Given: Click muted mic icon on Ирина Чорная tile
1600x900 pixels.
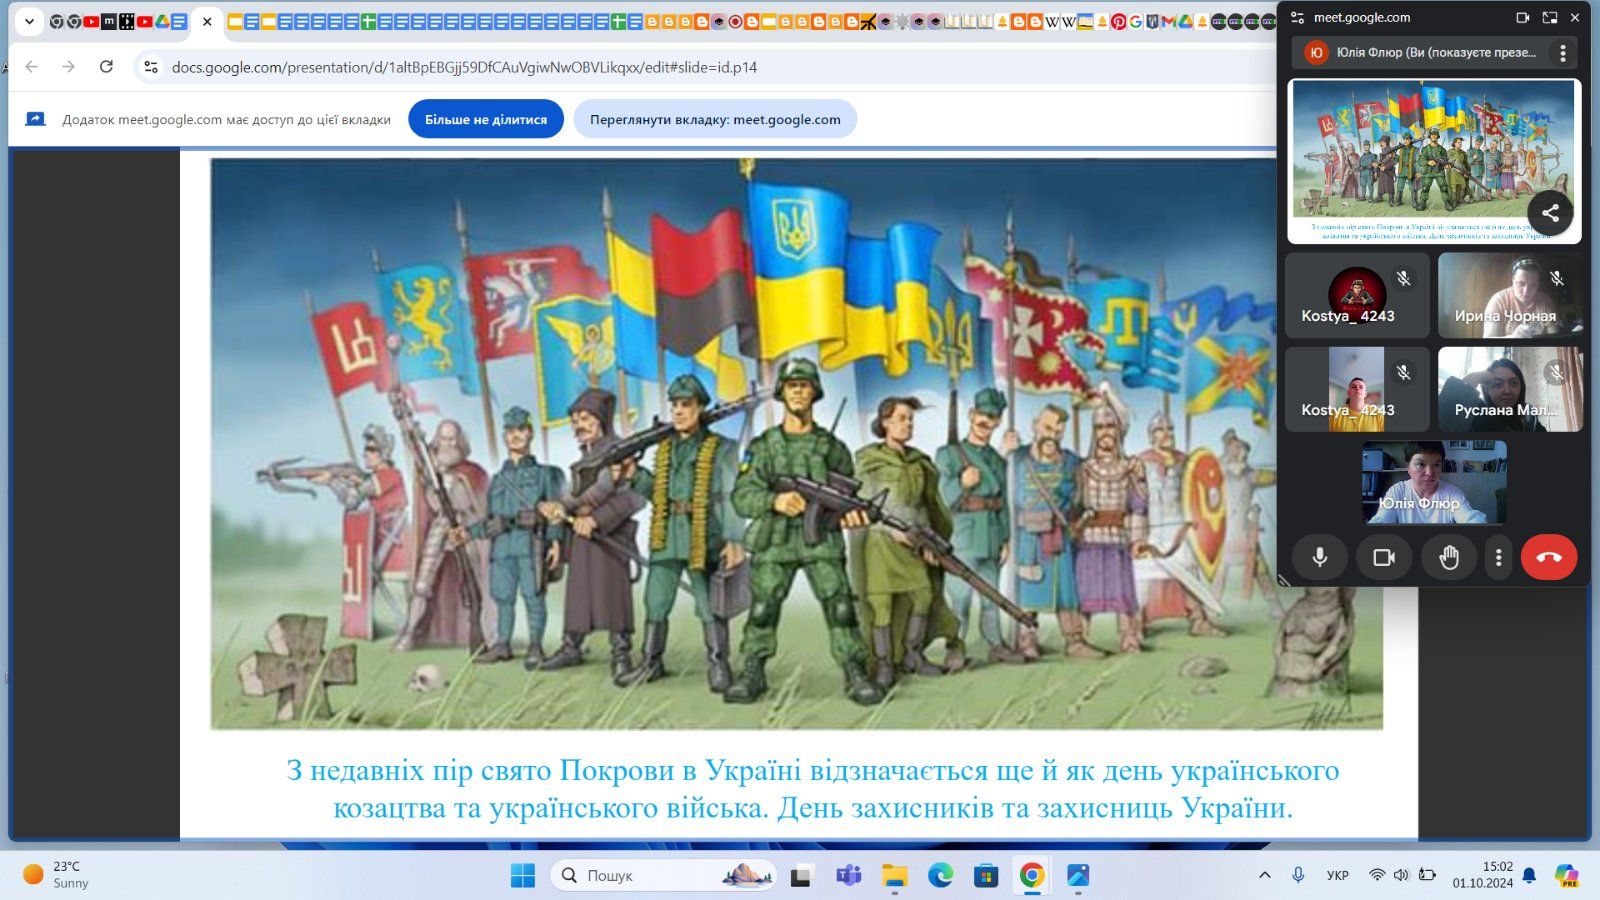Looking at the screenshot, I should (1557, 279).
